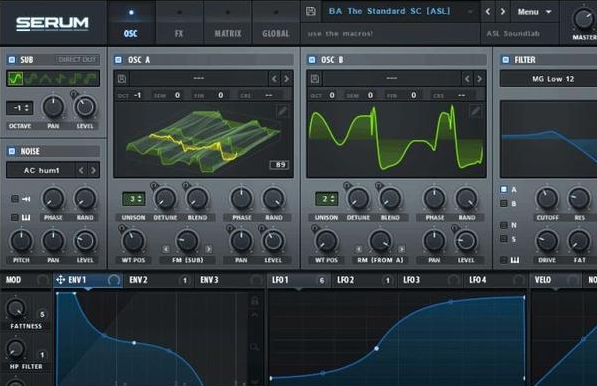This screenshot has width=597, height=386.
Task: Next OSC B wavetable arrow
Action: [x=479, y=79]
